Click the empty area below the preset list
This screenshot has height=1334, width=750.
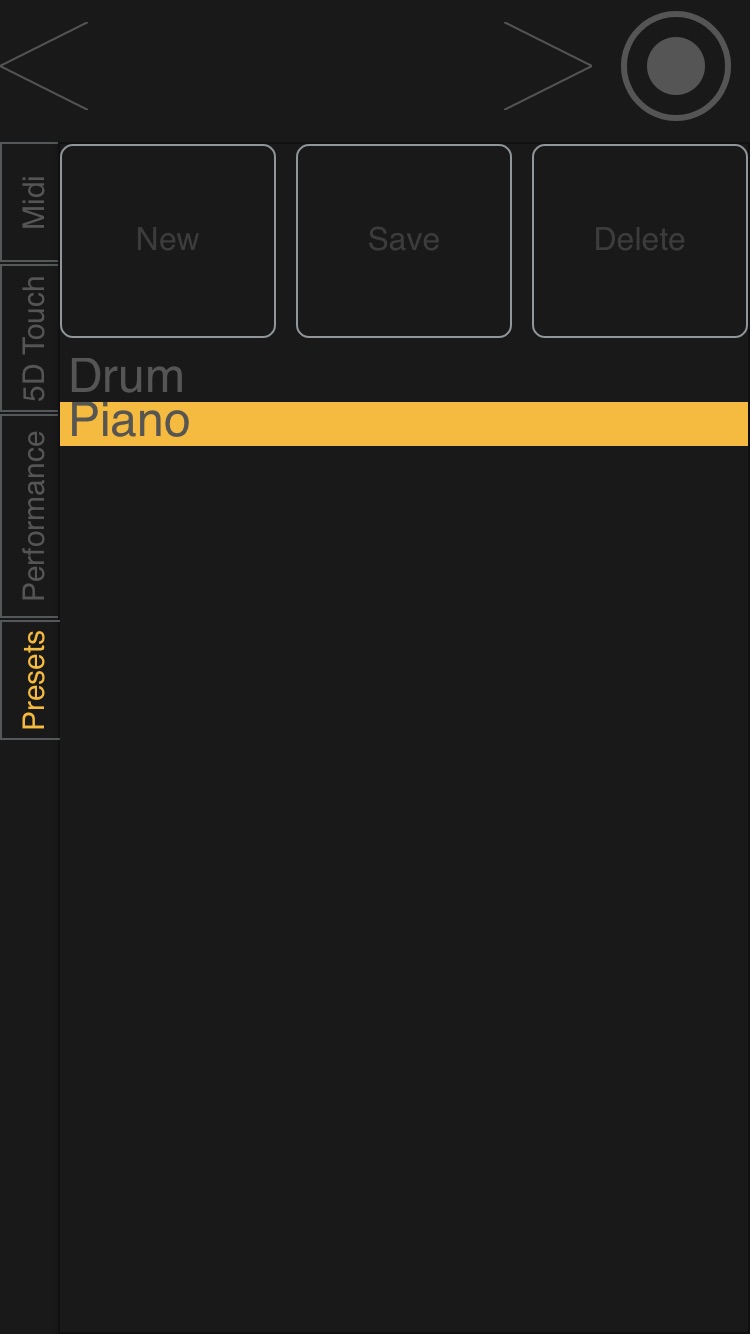[x=404, y=850]
